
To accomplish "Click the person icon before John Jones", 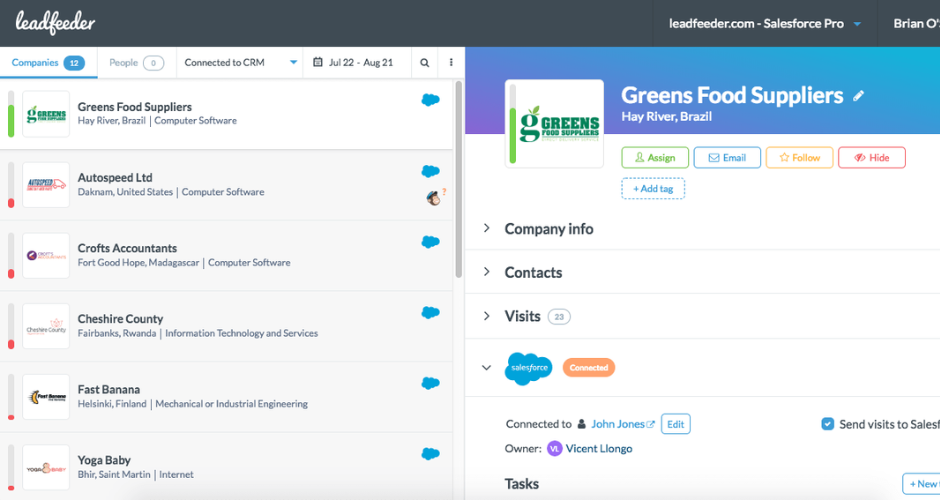I will [x=582, y=424].
